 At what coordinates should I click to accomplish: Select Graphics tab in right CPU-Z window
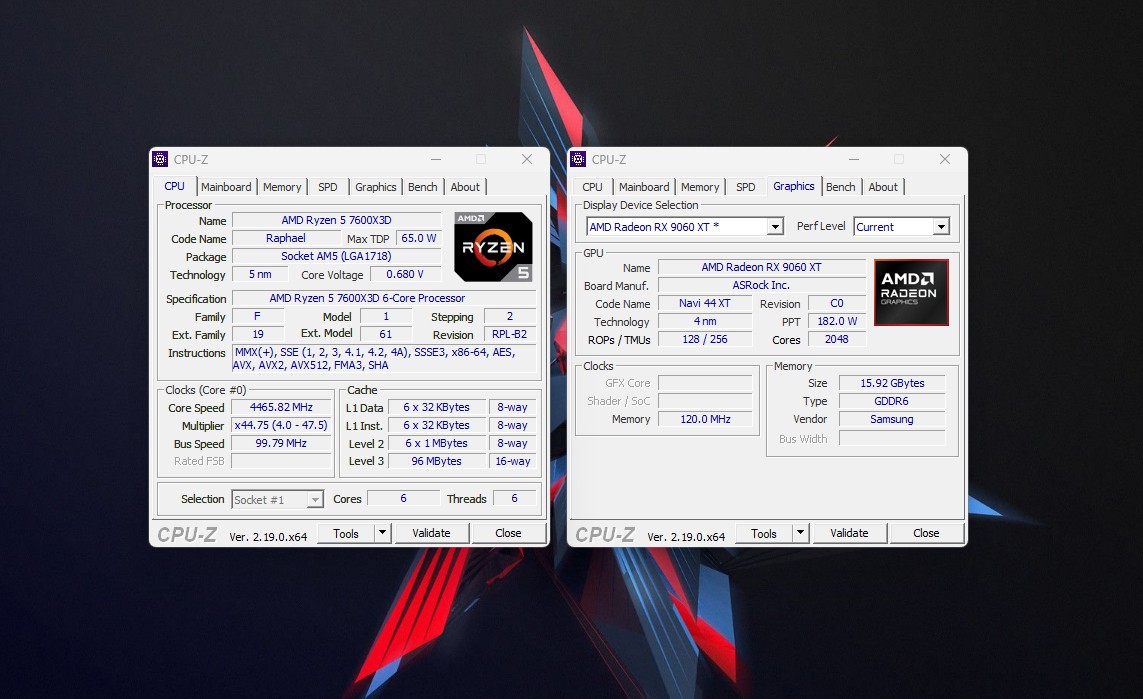coord(794,187)
